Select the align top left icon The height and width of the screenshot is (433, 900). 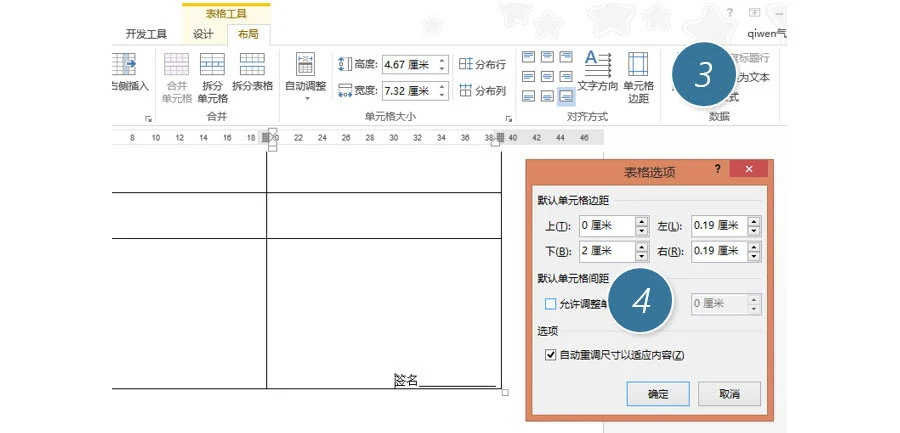pyautogui.click(x=529, y=57)
